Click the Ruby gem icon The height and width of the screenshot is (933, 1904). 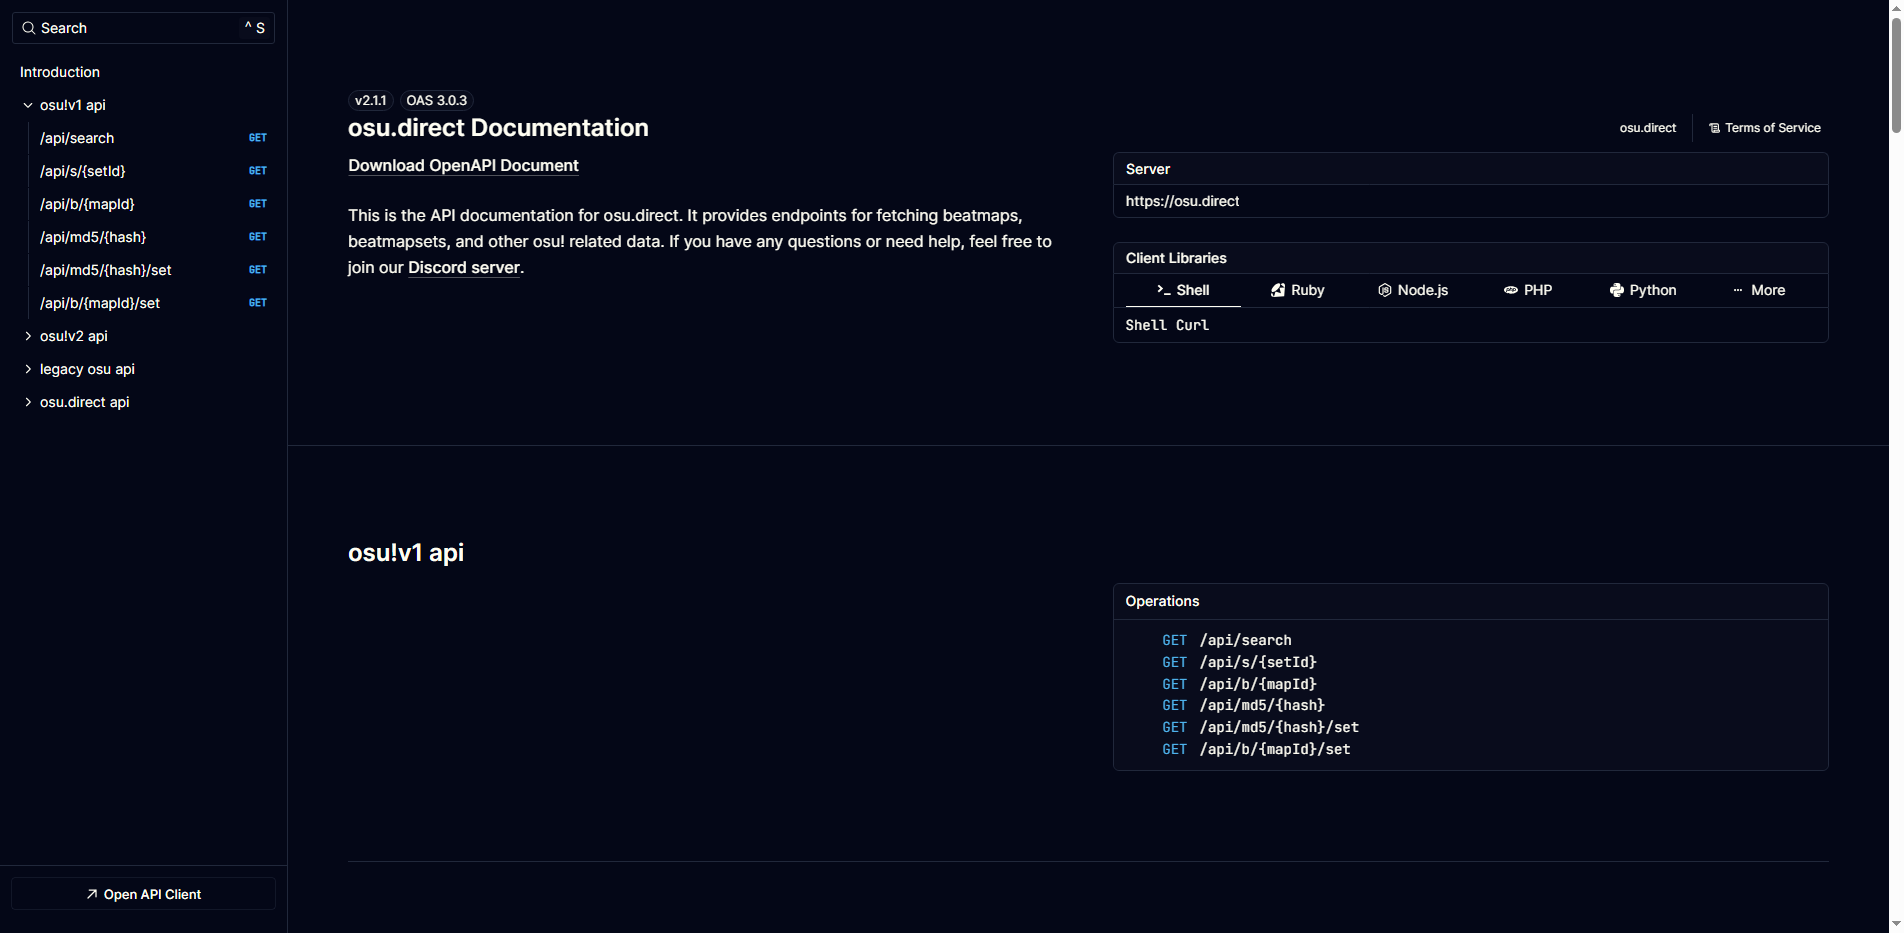tap(1278, 290)
